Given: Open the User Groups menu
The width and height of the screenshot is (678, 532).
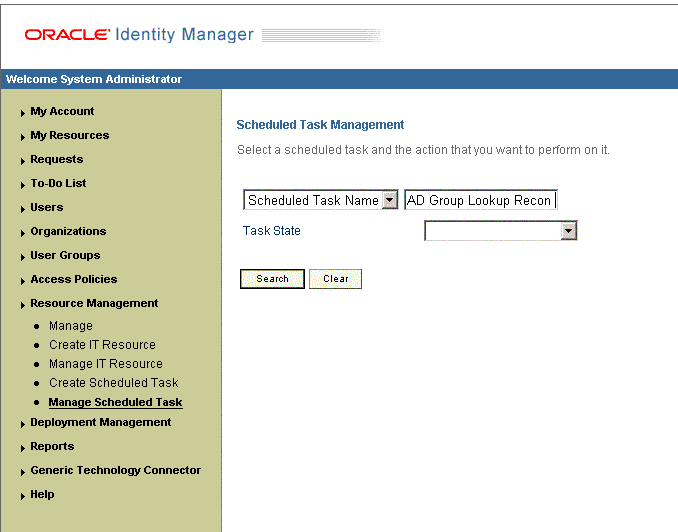Looking at the screenshot, I should [65, 256].
